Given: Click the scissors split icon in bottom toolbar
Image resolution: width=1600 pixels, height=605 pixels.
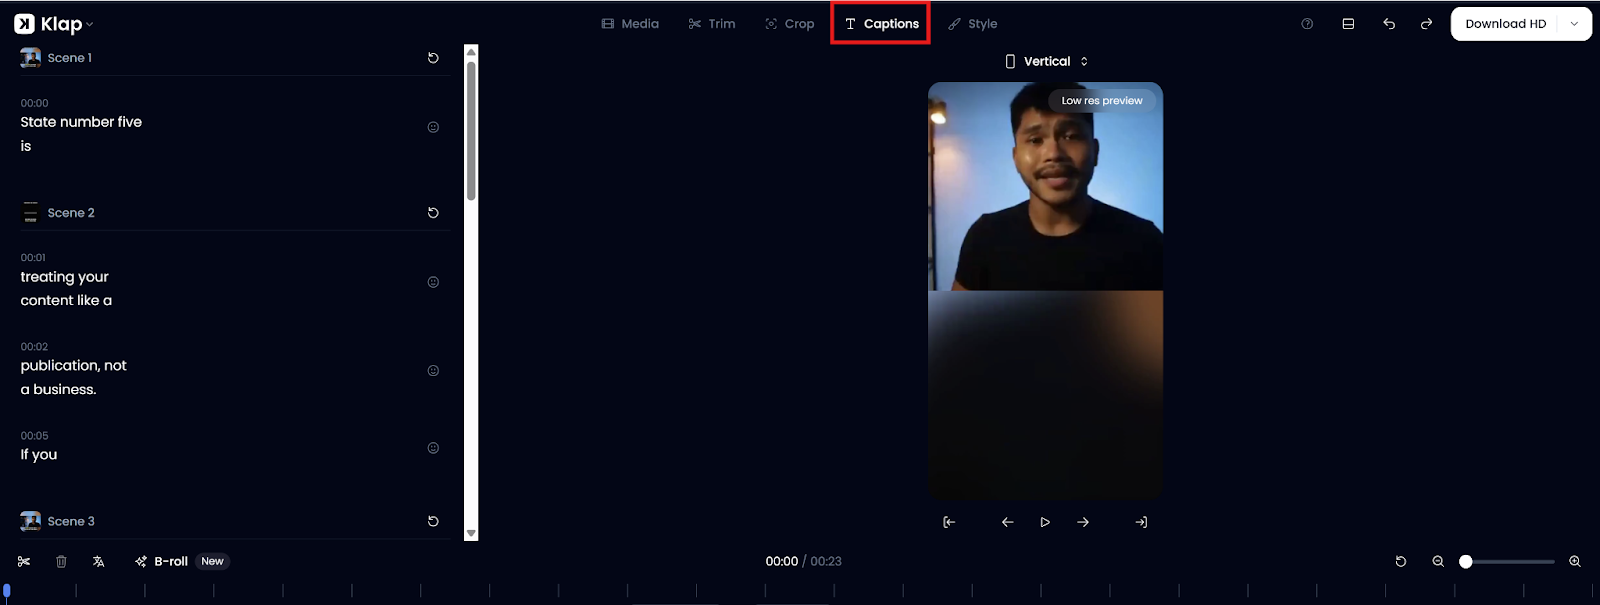Looking at the screenshot, I should pyautogui.click(x=24, y=562).
